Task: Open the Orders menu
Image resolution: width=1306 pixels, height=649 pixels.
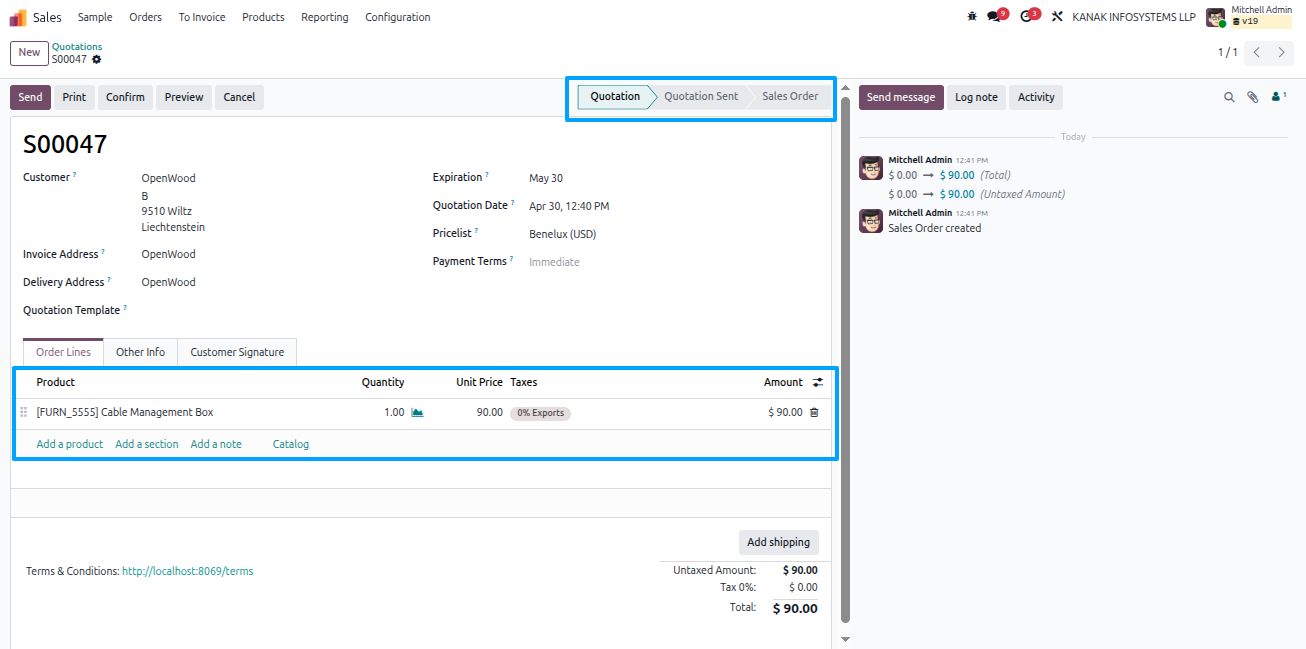Action: click(146, 17)
